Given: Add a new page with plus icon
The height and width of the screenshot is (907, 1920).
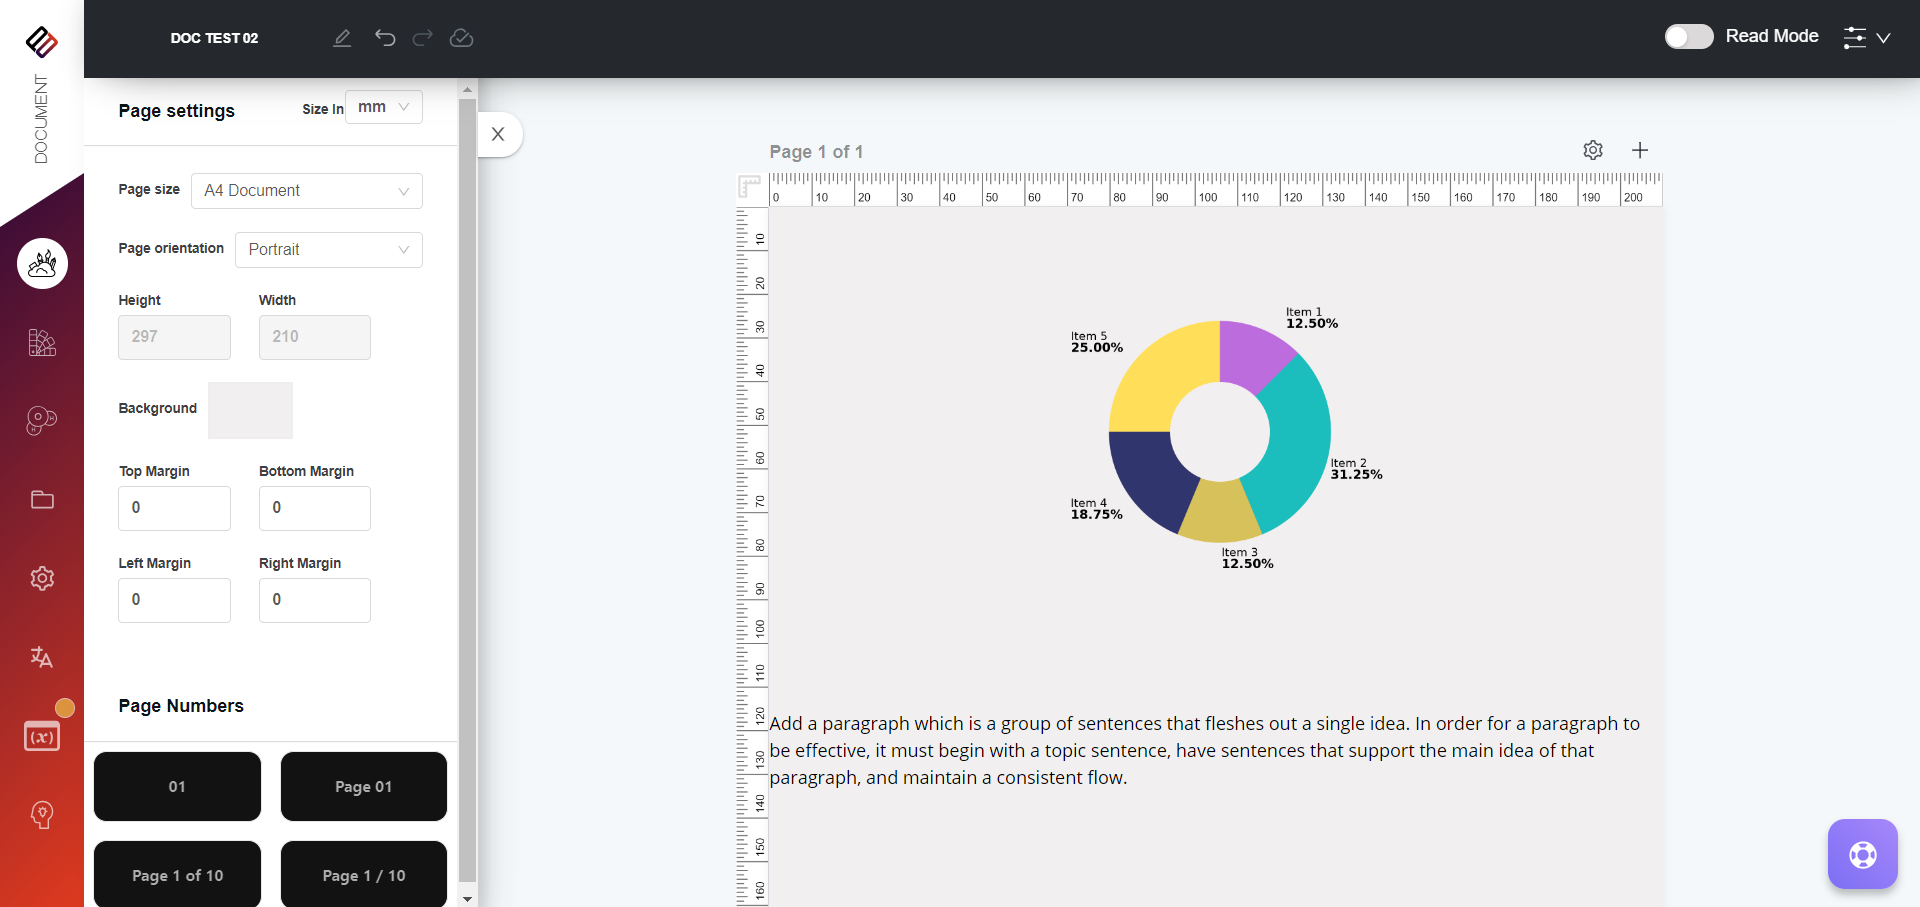Looking at the screenshot, I should (x=1640, y=150).
